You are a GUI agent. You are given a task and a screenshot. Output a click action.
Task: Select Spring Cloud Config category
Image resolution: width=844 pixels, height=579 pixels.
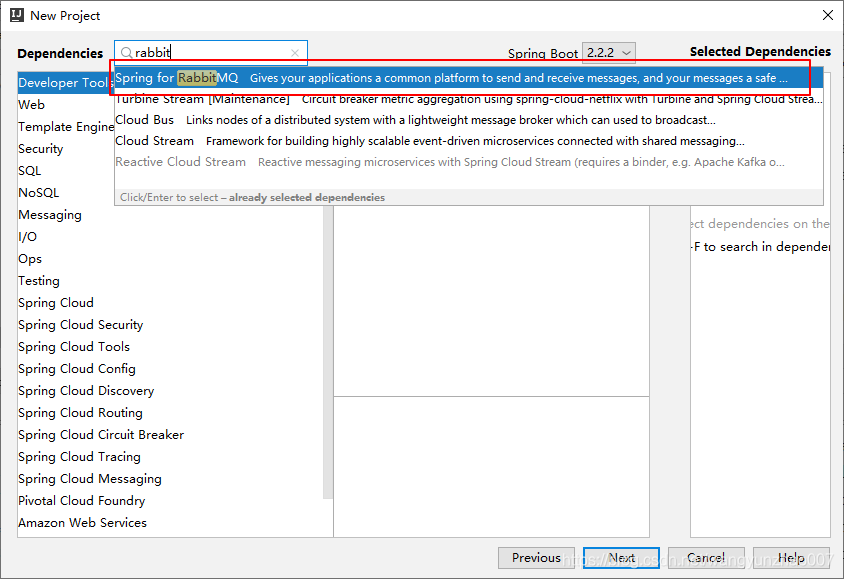click(x=77, y=370)
